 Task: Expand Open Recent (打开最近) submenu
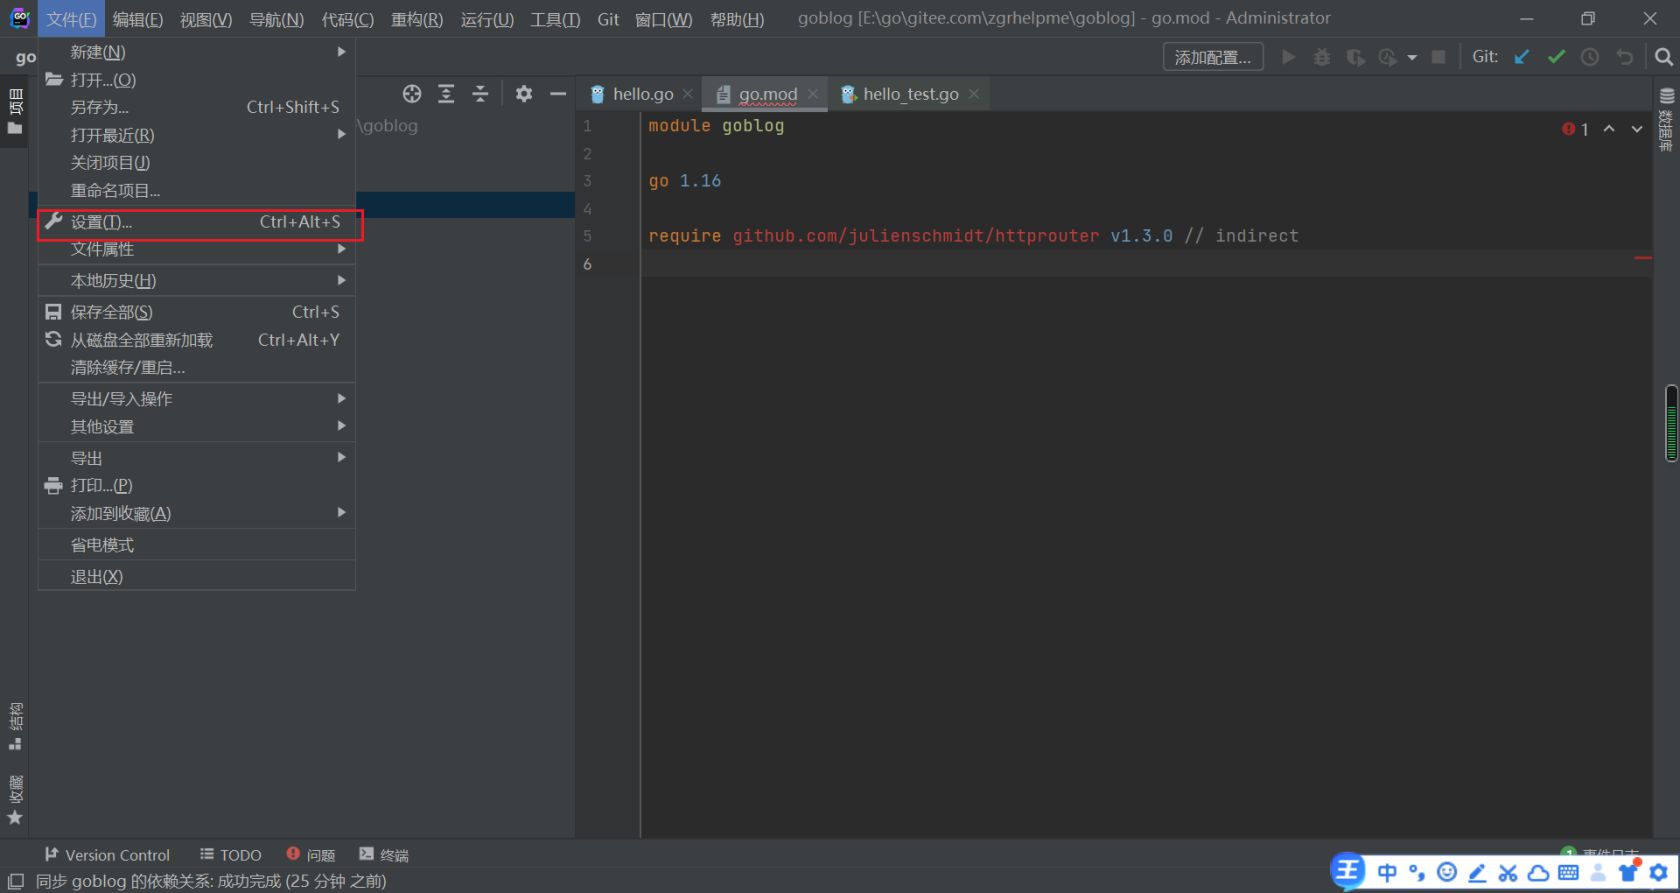pos(197,135)
